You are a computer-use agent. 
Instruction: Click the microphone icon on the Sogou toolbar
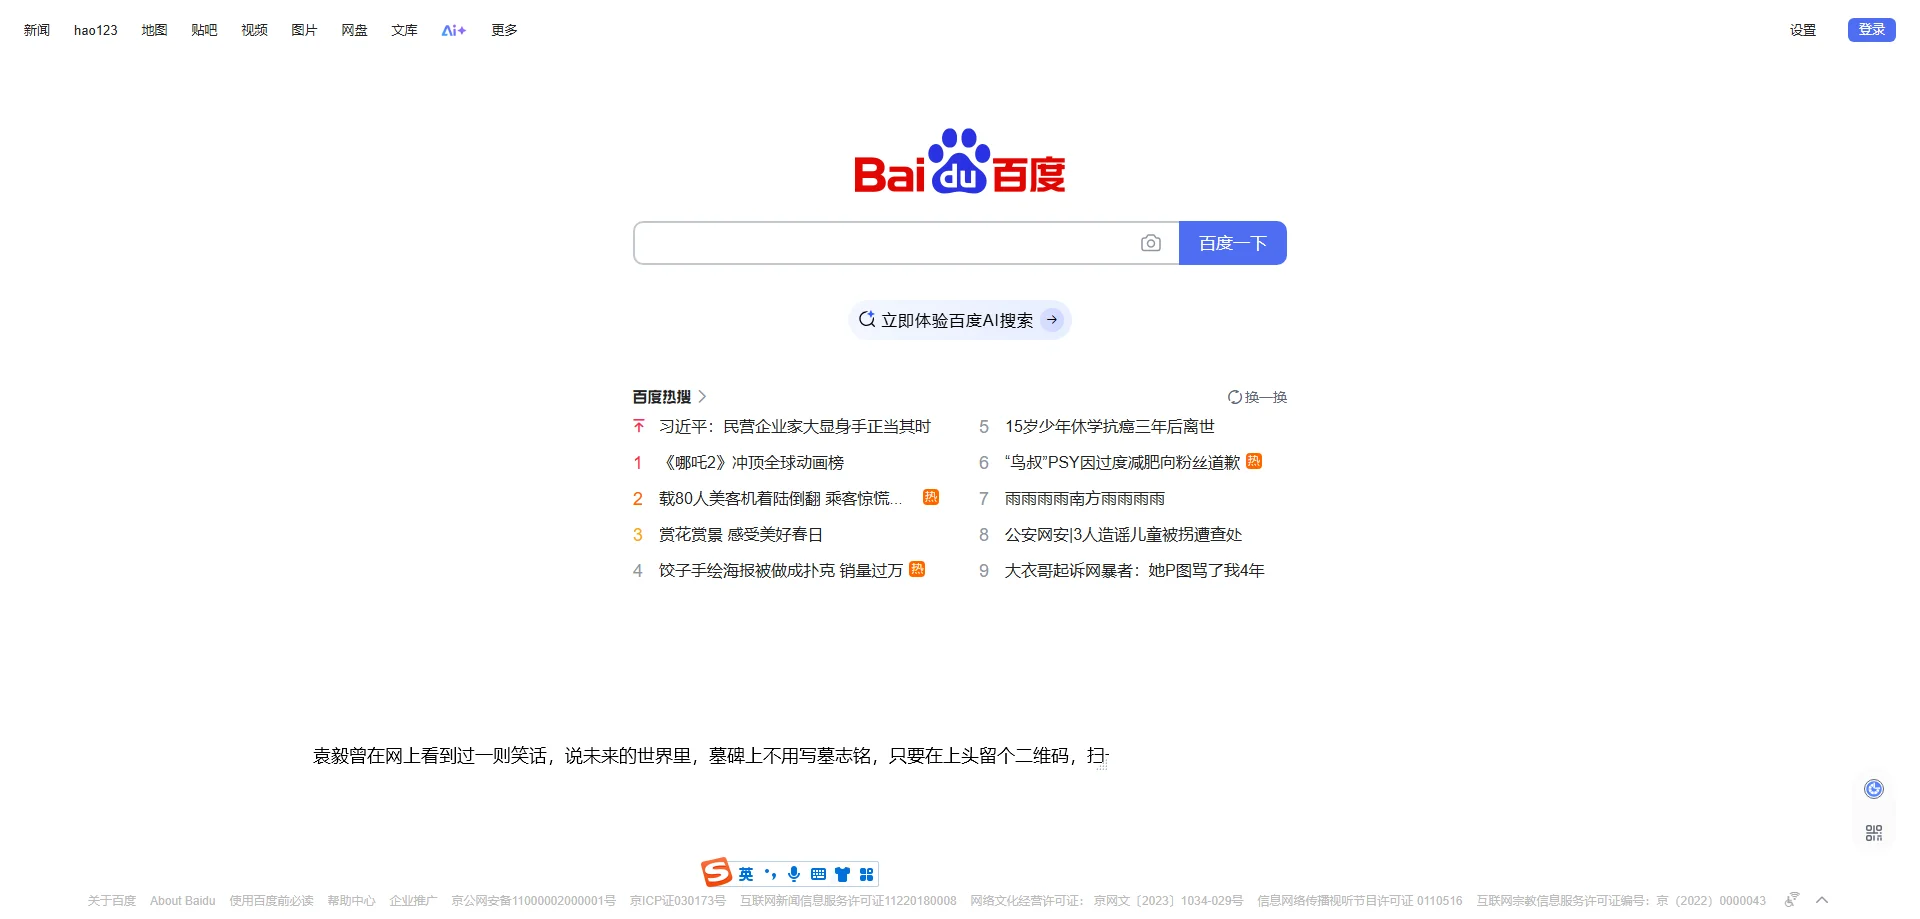tap(794, 873)
